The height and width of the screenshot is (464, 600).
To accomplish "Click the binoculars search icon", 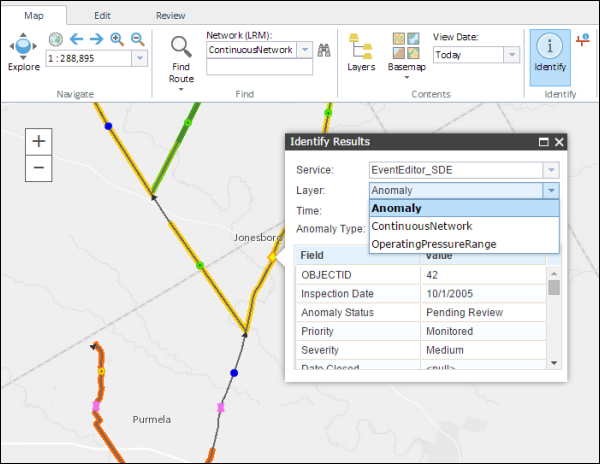I will pyautogui.click(x=323, y=50).
